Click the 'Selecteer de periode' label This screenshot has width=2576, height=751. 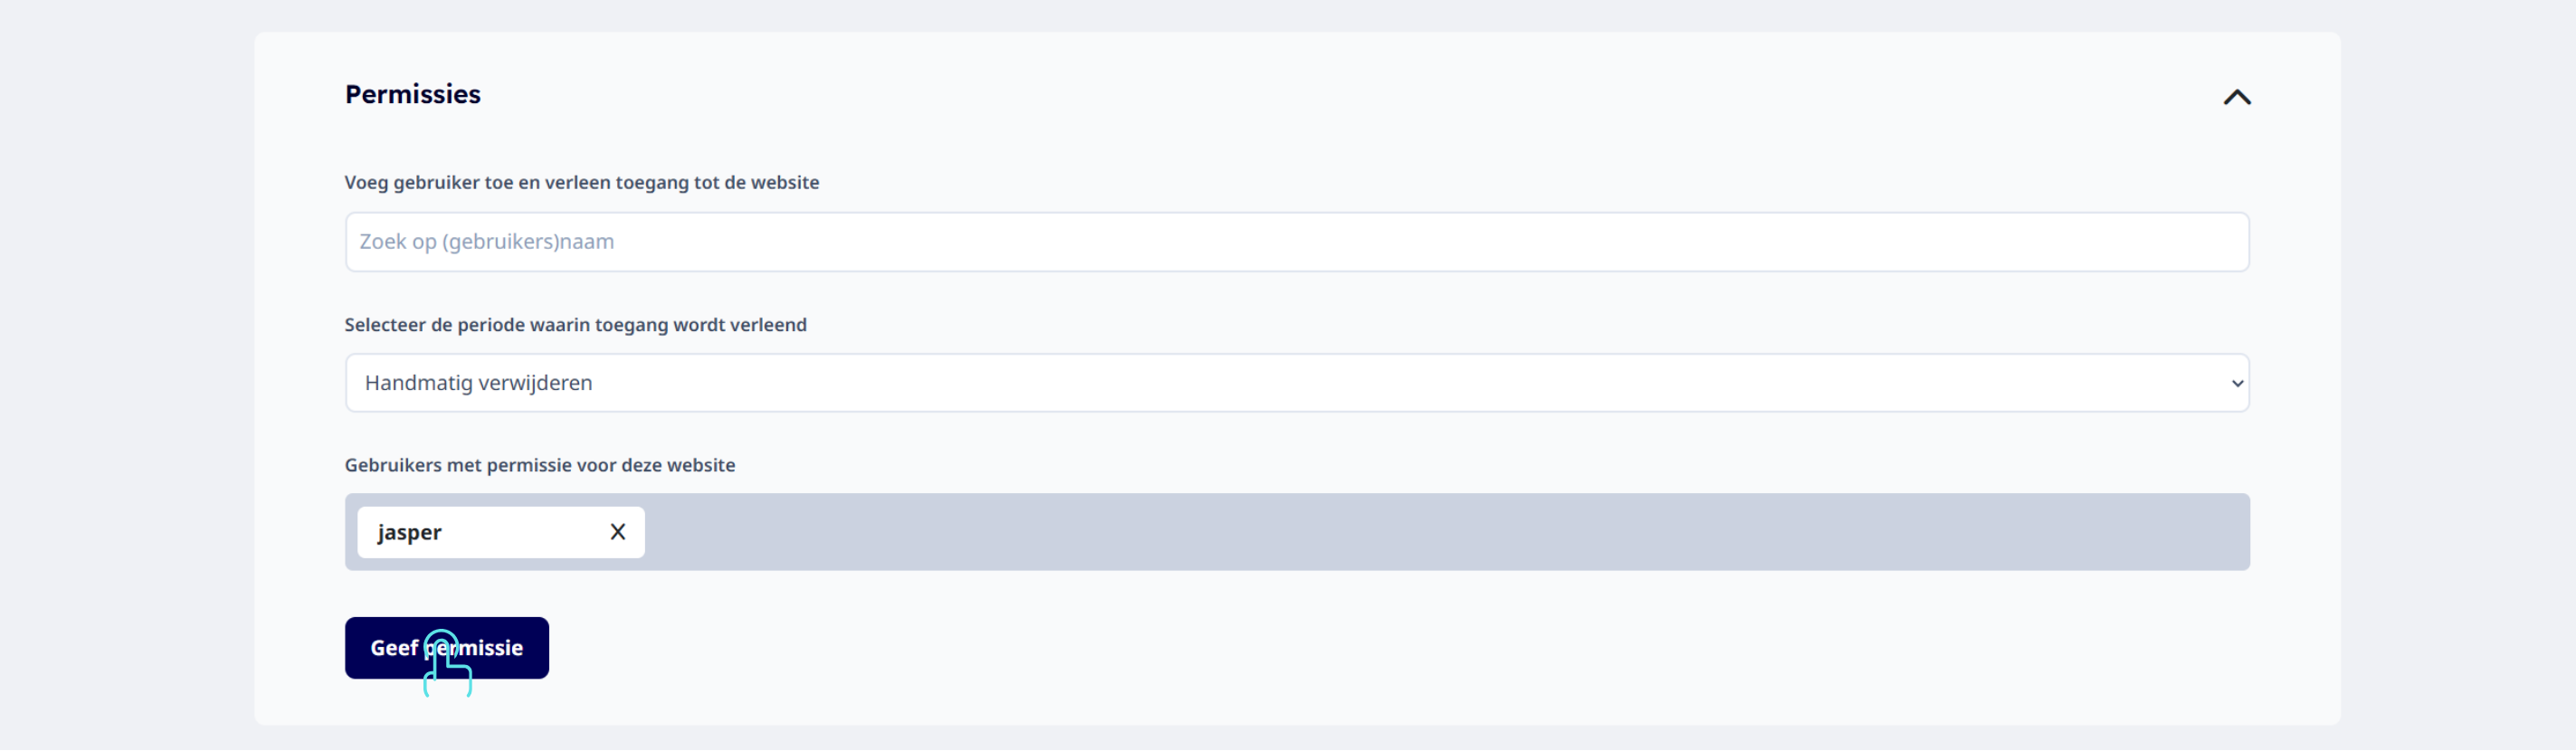coord(576,325)
